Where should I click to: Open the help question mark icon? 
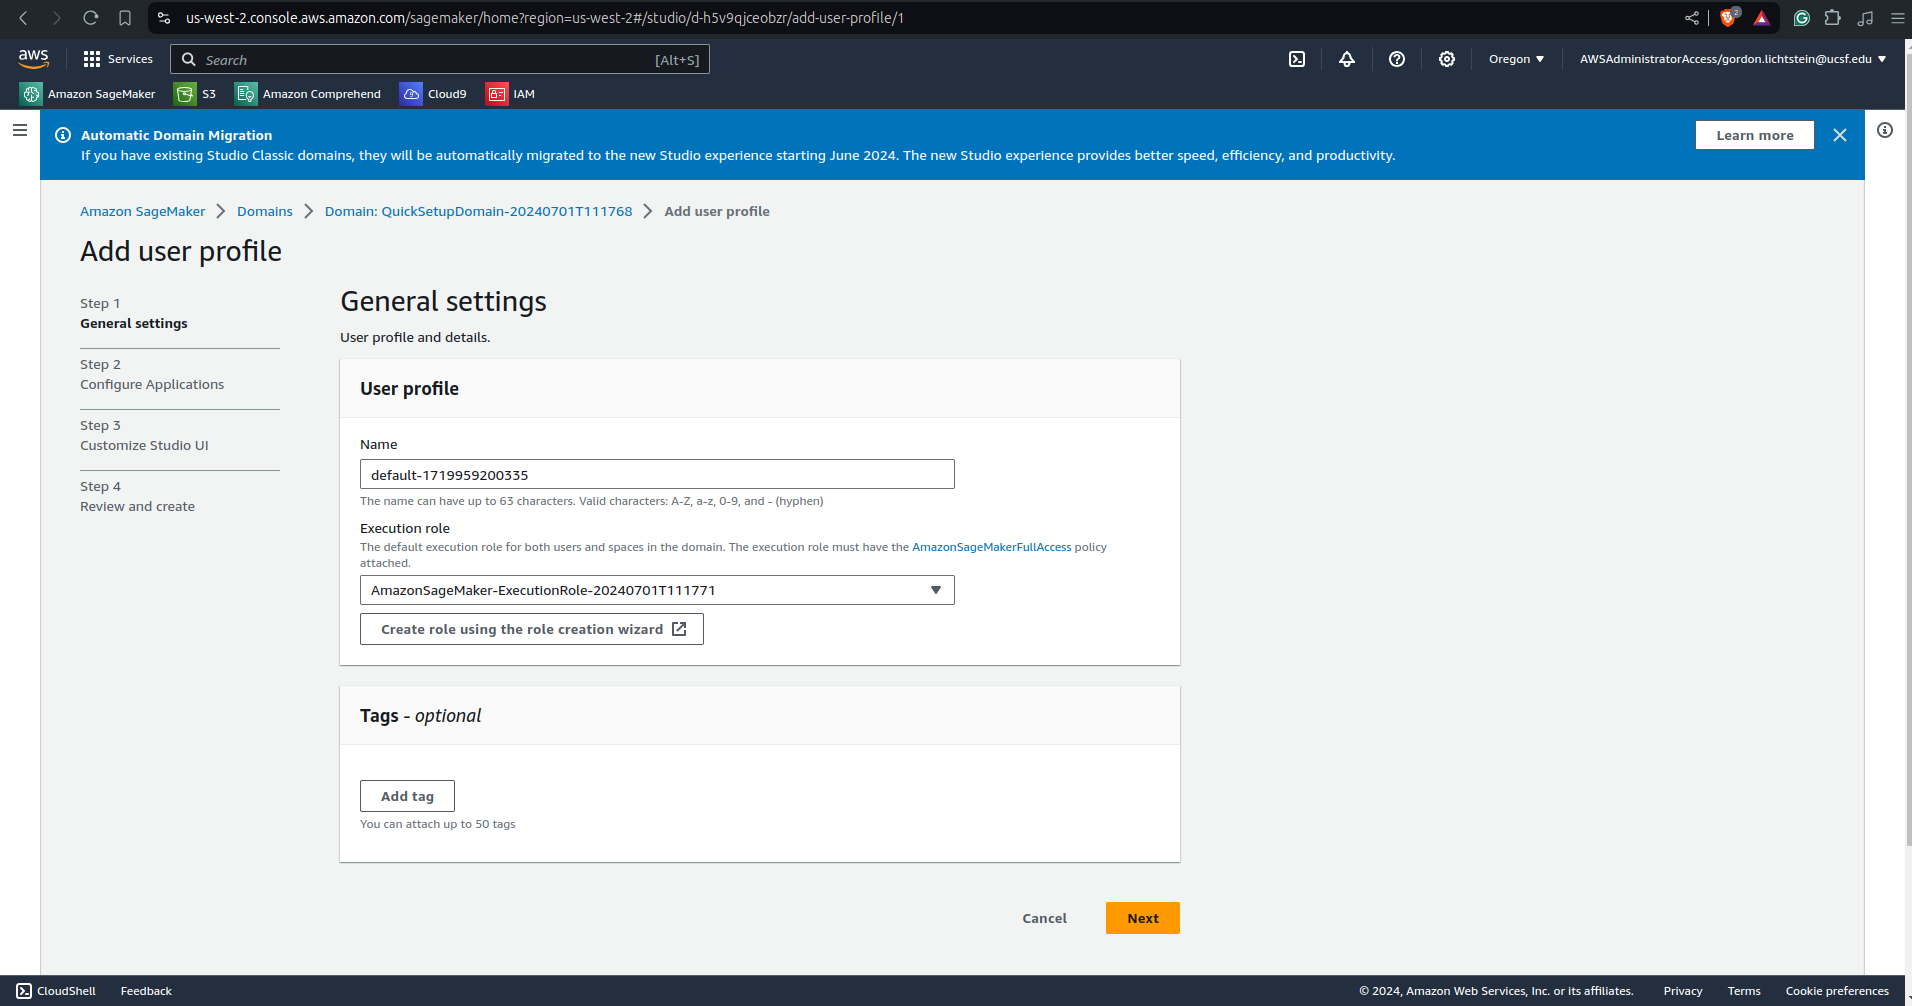tap(1397, 59)
